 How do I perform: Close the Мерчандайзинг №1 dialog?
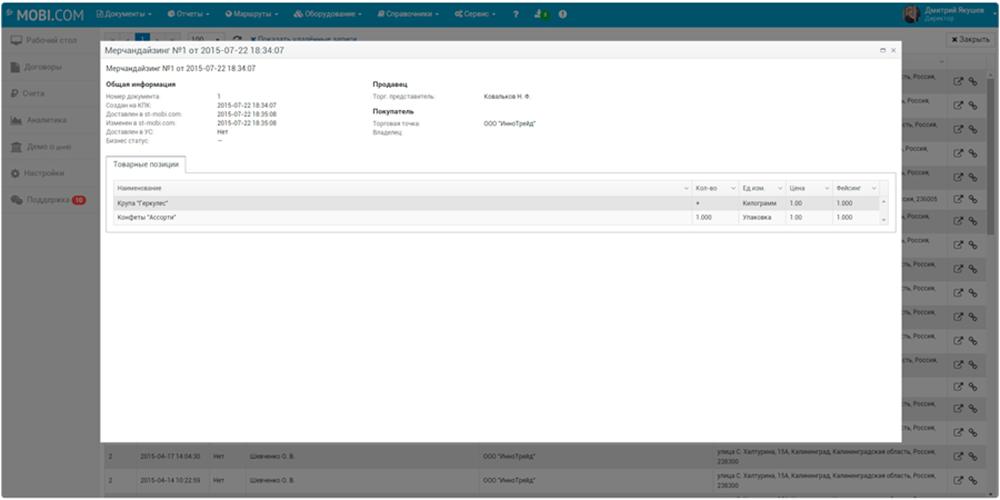click(893, 49)
